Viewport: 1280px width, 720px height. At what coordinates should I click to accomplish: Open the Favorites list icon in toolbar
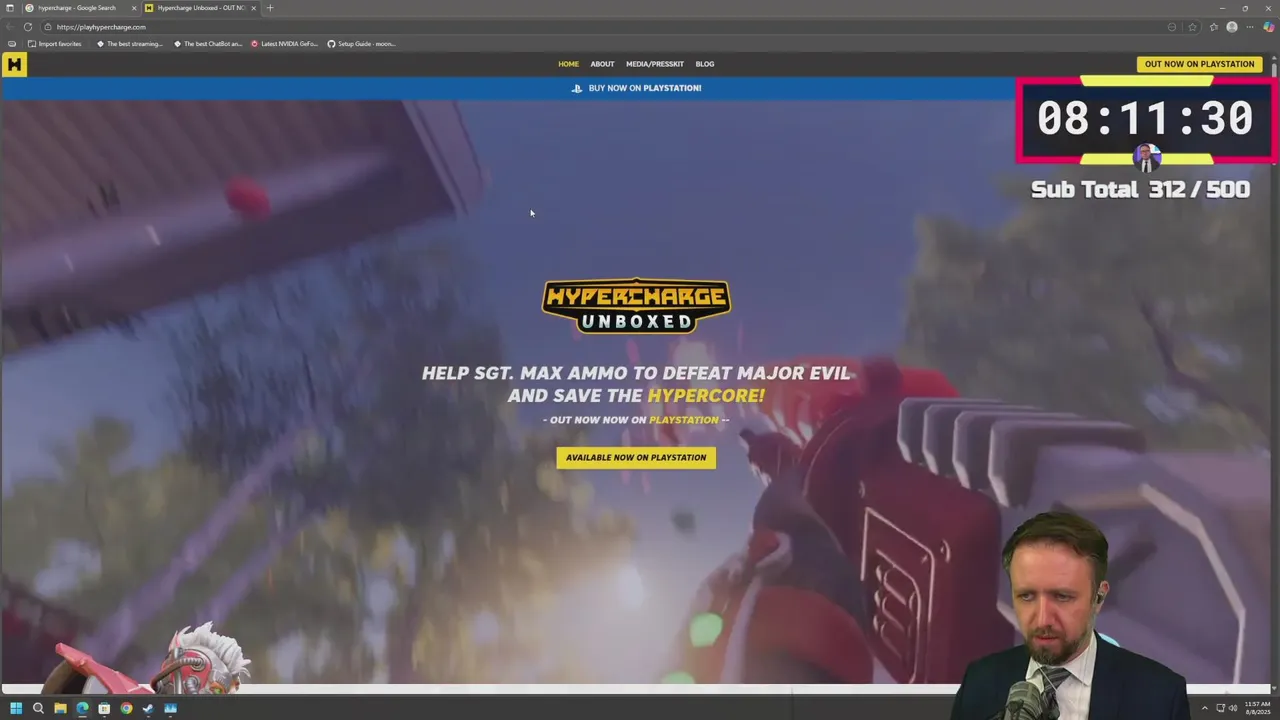tap(1214, 27)
